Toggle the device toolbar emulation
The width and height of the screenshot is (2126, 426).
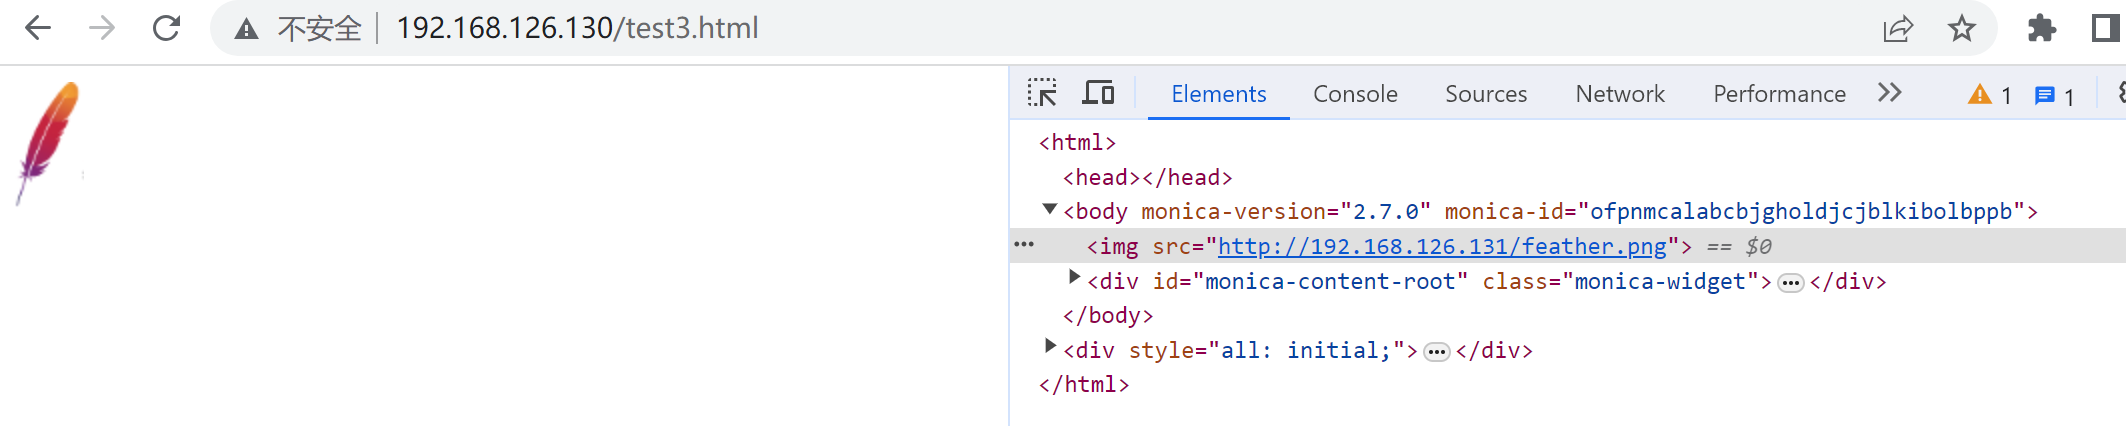[1098, 94]
